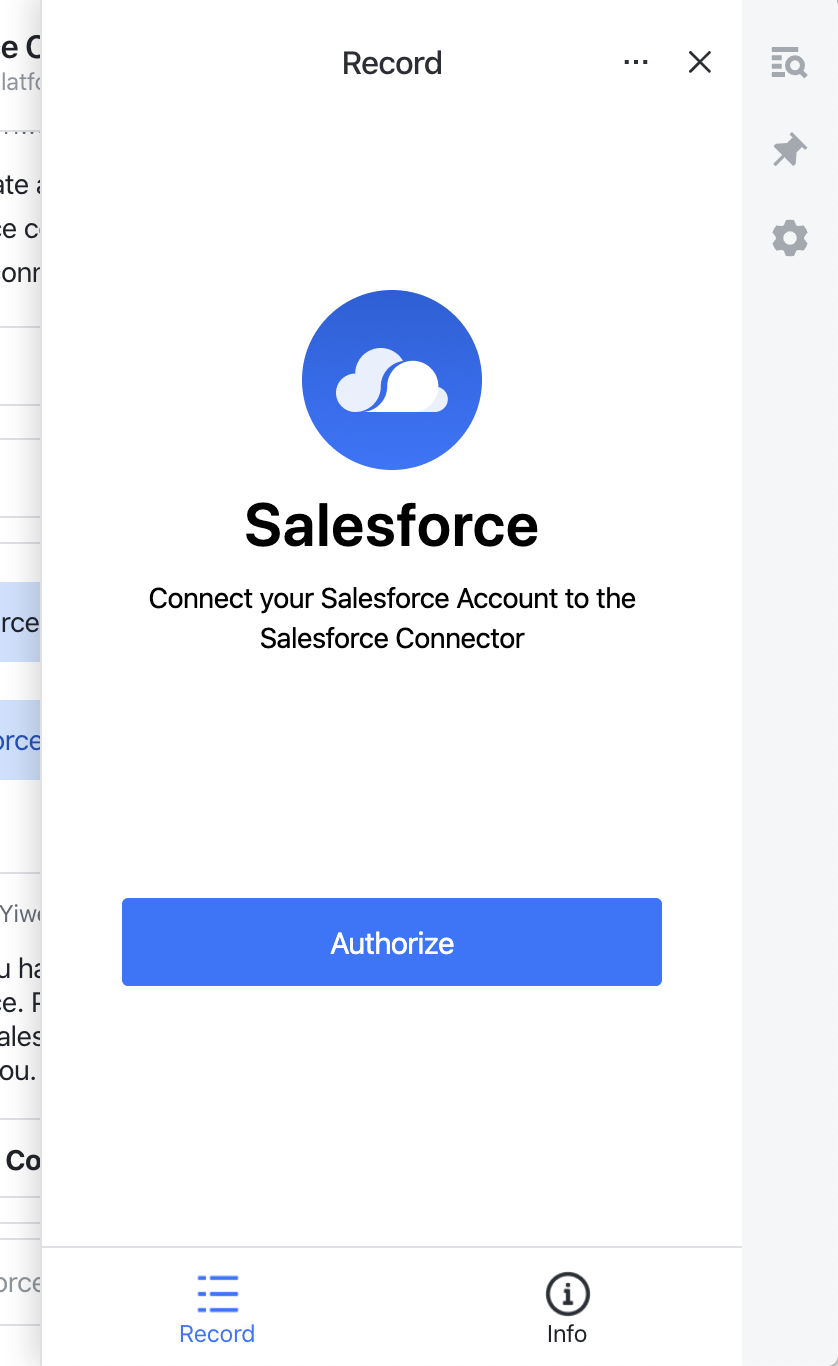
Task: Click the Salesforce heading text
Action: pyautogui.click(x=392, y=527)
